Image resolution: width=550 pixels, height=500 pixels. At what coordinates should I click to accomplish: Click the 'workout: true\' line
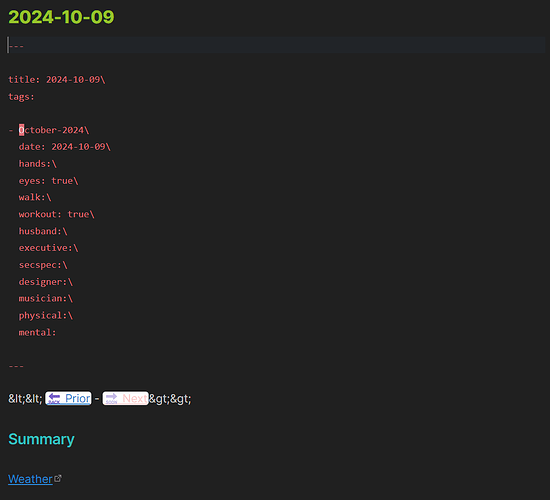(x=56, y=214)
